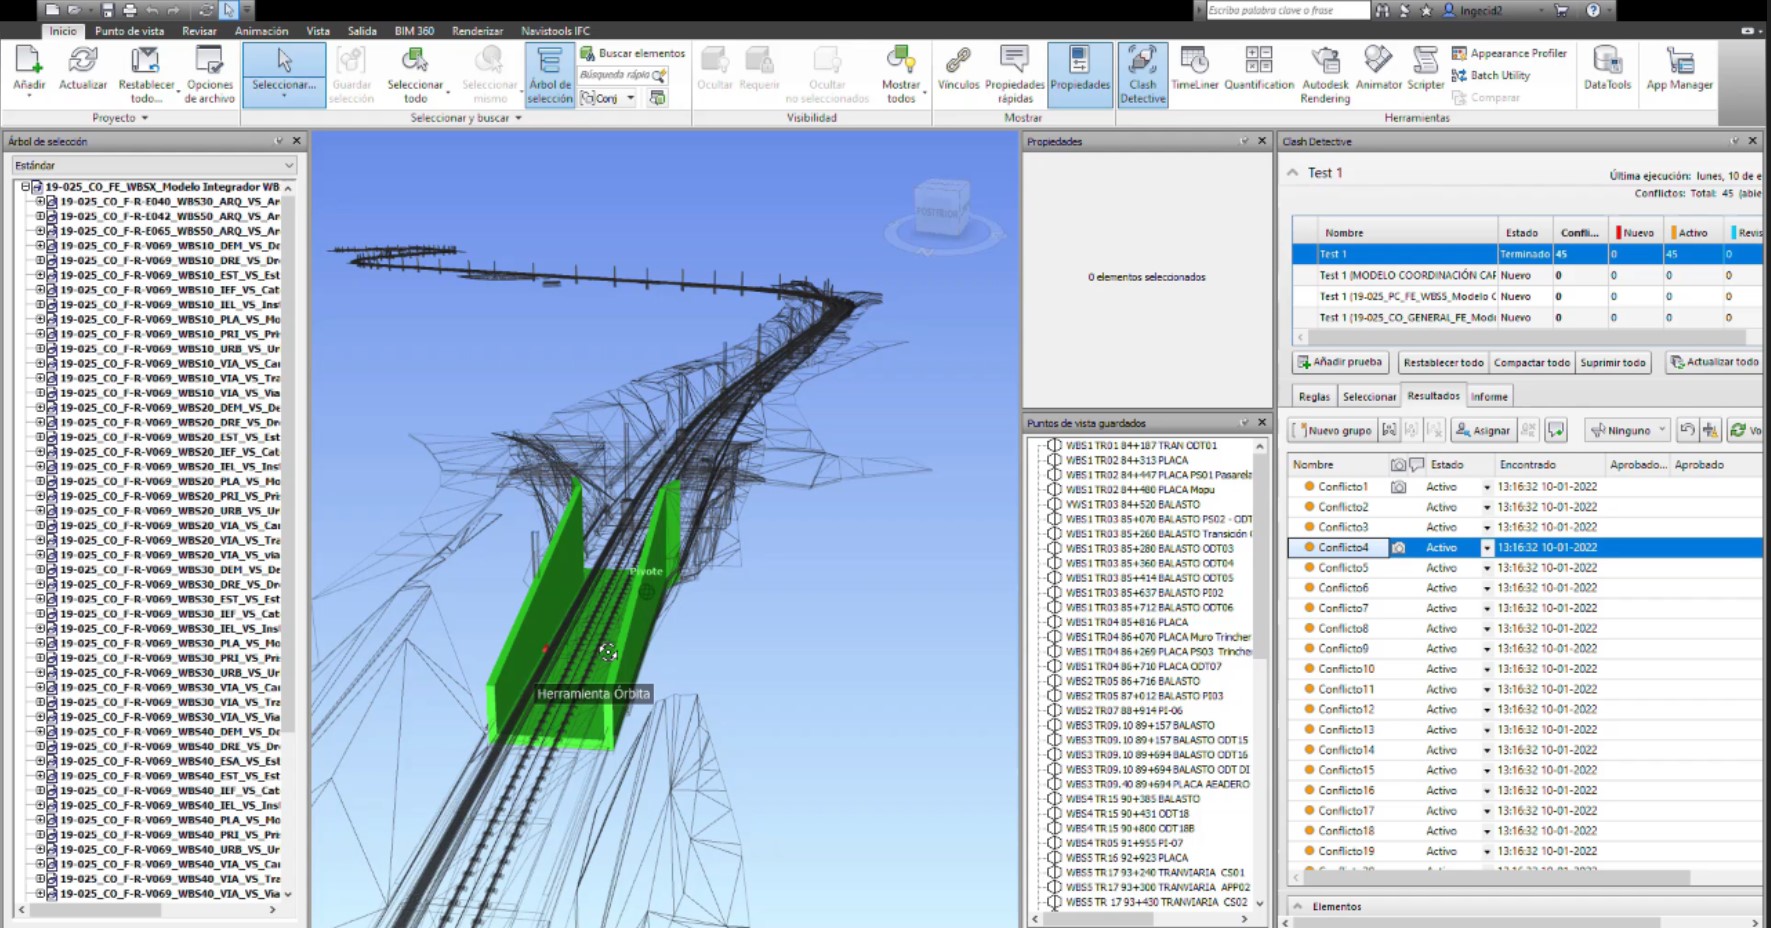Click the orange status dot of Conflicto10
This screenshot has height=928, width=1771.
coord(1308,669)
